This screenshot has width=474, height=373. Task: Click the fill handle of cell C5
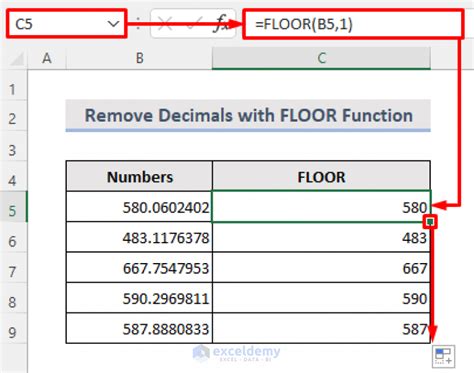point(430,221)
